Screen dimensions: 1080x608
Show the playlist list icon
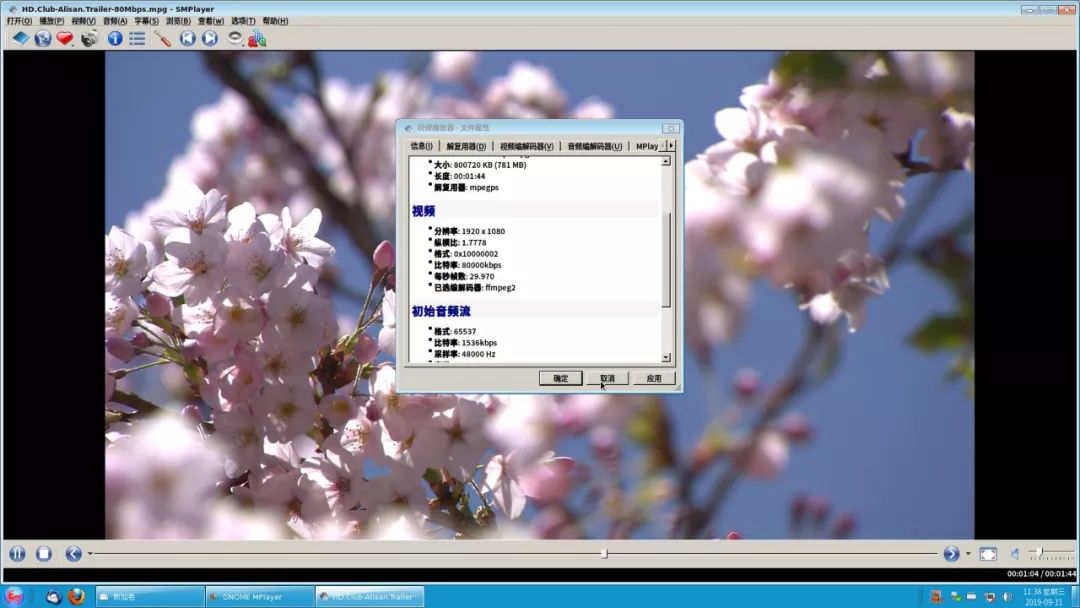coord(137,38)
